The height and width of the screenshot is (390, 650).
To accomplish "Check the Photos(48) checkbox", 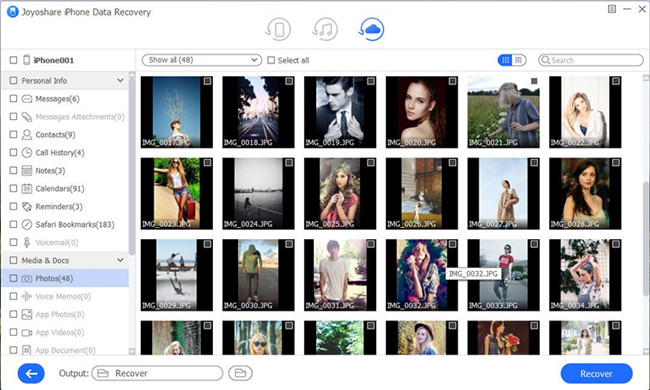I will point(13,278).
